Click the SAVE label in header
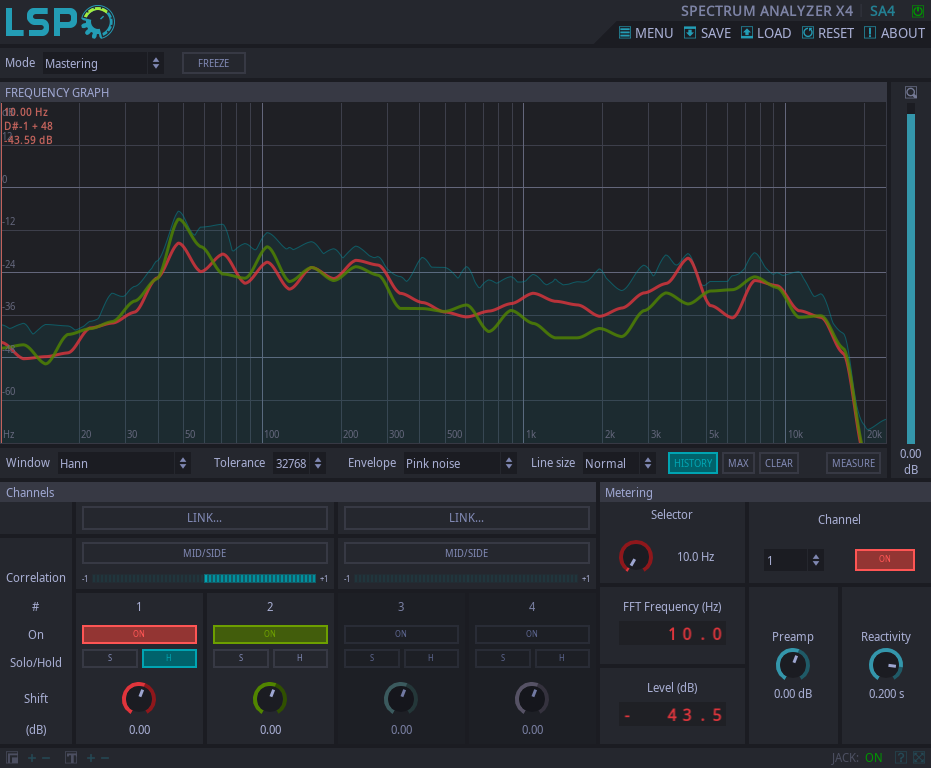Viewport: 931px width, 768px height. (x=715, y=33)
